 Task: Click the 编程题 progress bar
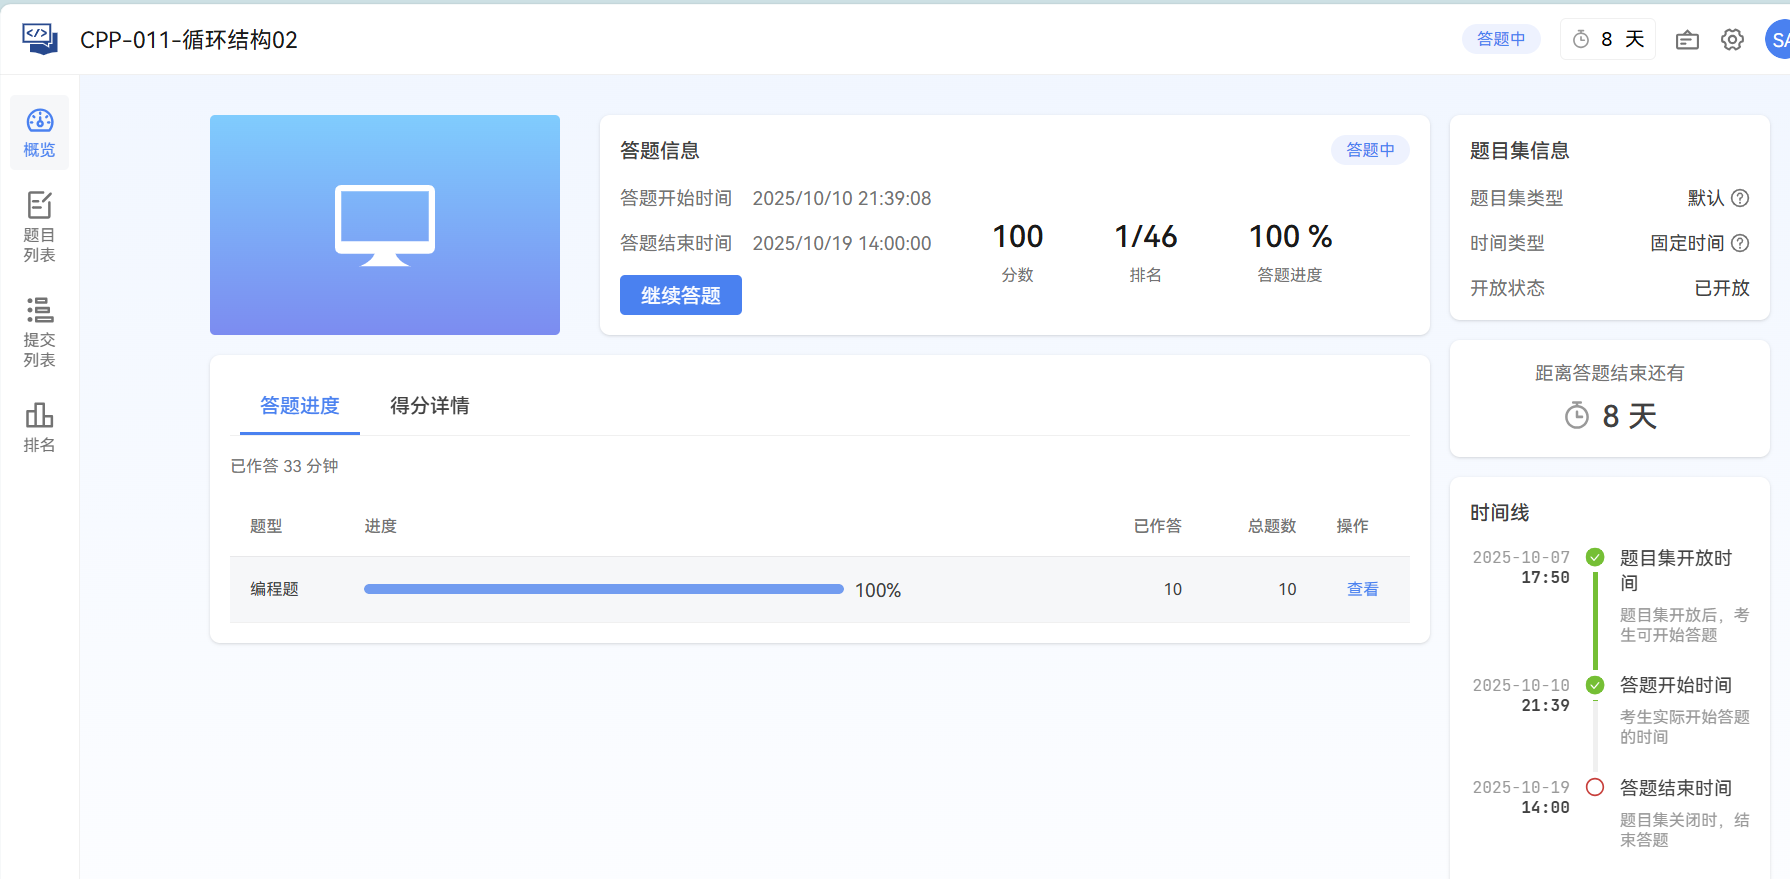604,589
